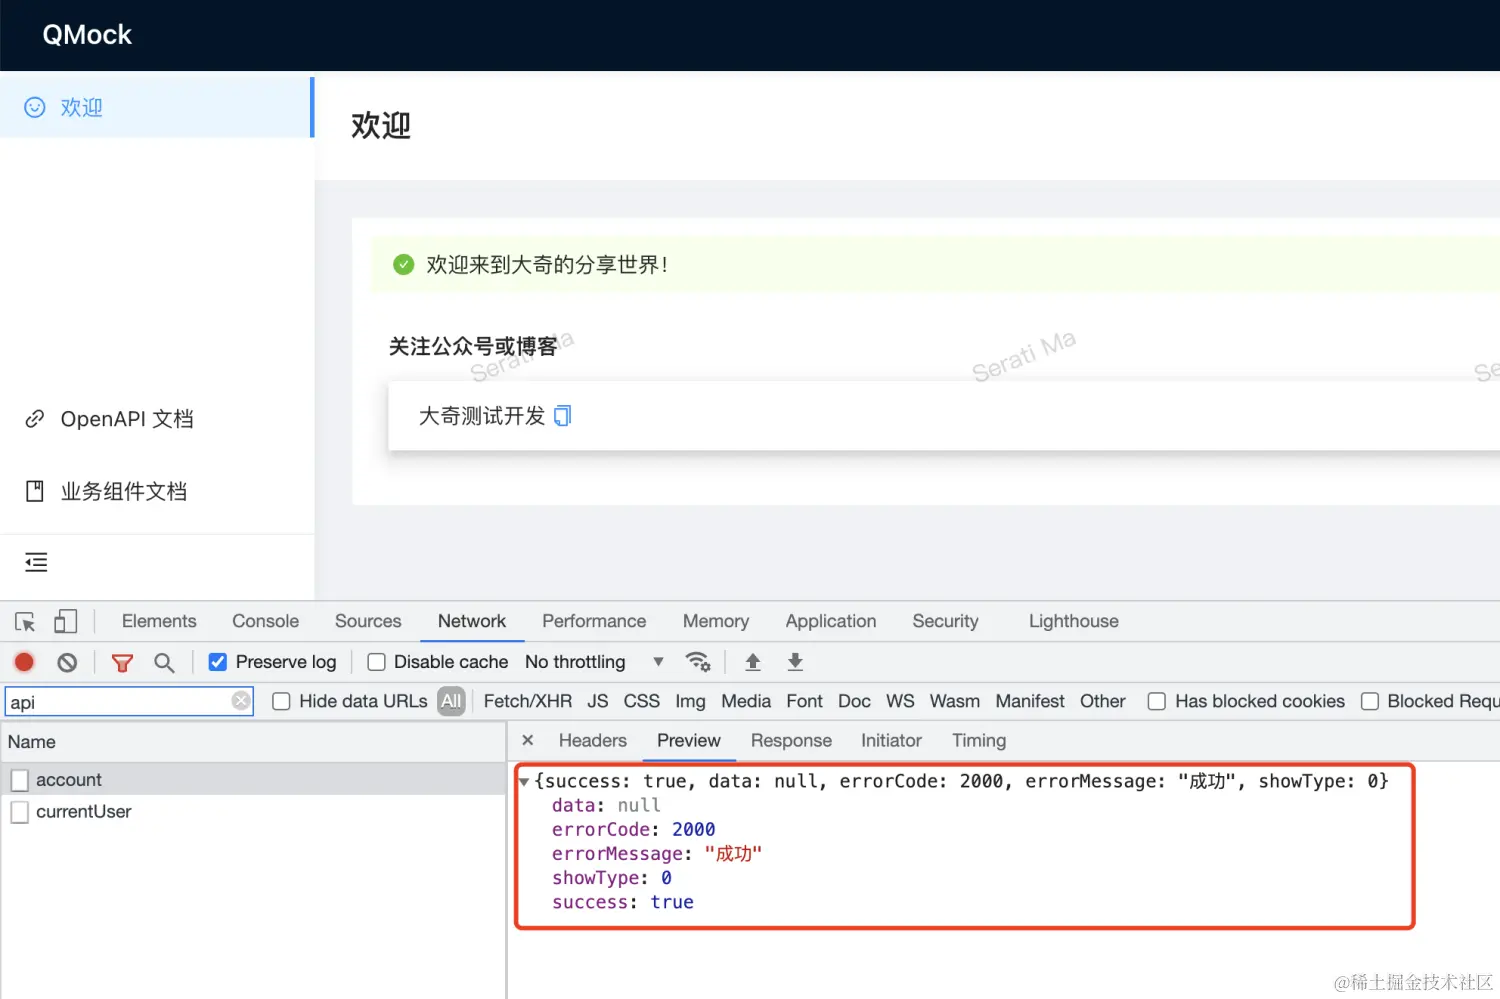The image size is (1500, 999).
Task: Click the 业务组件文档 book icon
Action: point(35,491)
